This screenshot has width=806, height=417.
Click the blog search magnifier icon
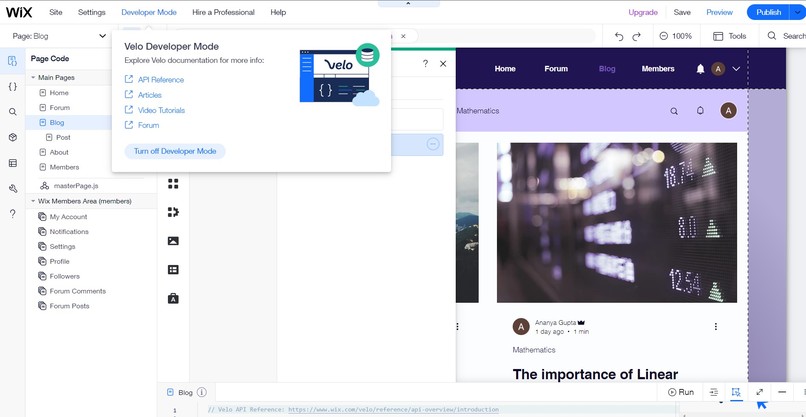tap(674, 111)
